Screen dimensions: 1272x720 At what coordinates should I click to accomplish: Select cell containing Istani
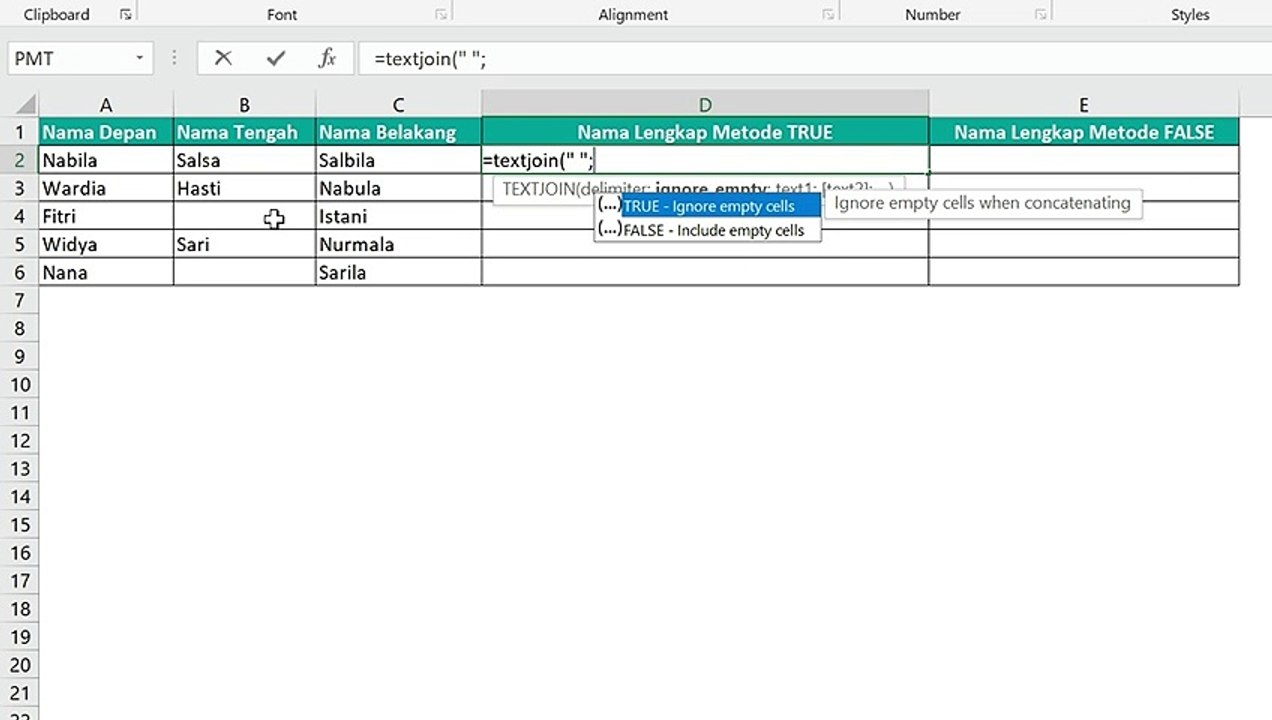[398, 216]
